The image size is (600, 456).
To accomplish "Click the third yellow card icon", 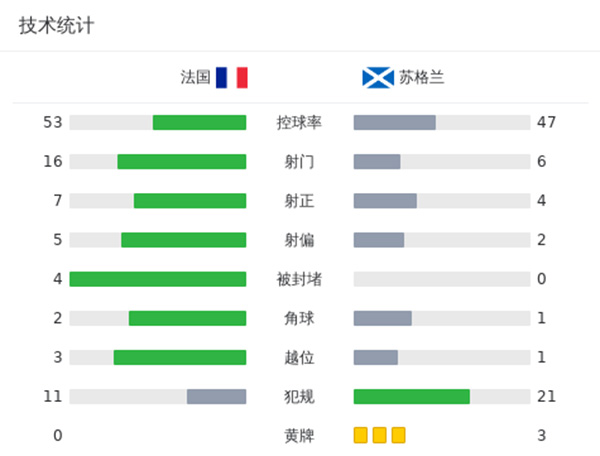I will point(398,435).
